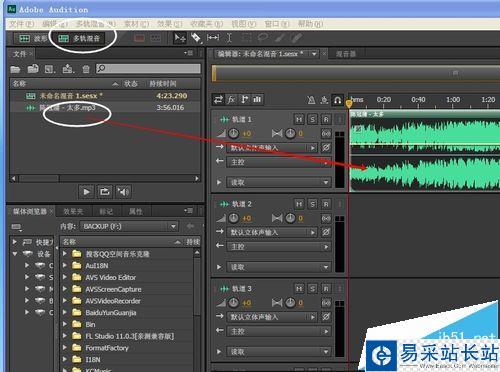Delete file trash icon in Files panel

[86, 69]
